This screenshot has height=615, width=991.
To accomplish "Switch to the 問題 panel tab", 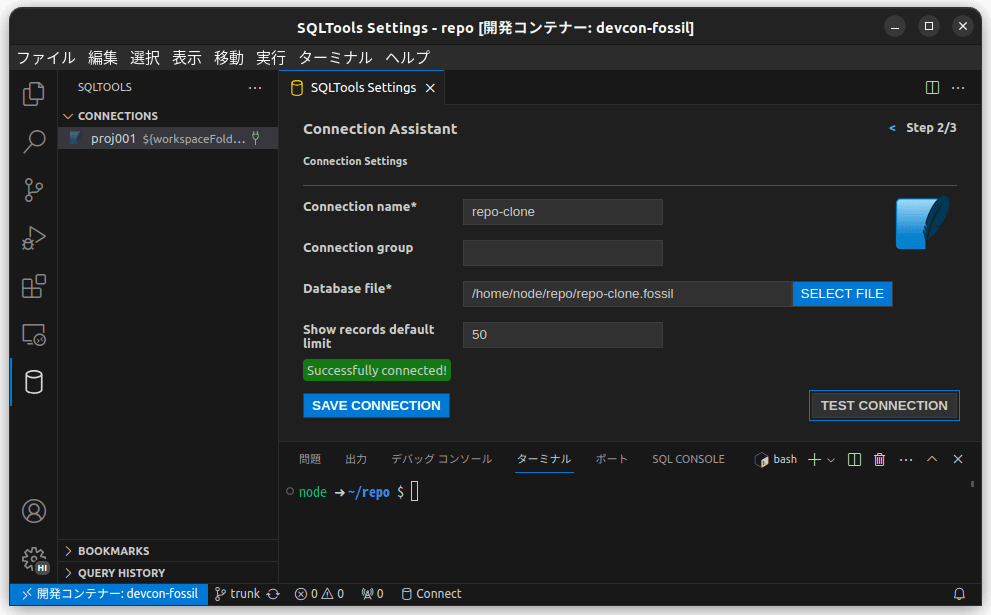I will pyautogui.click(x=310, y=460).
